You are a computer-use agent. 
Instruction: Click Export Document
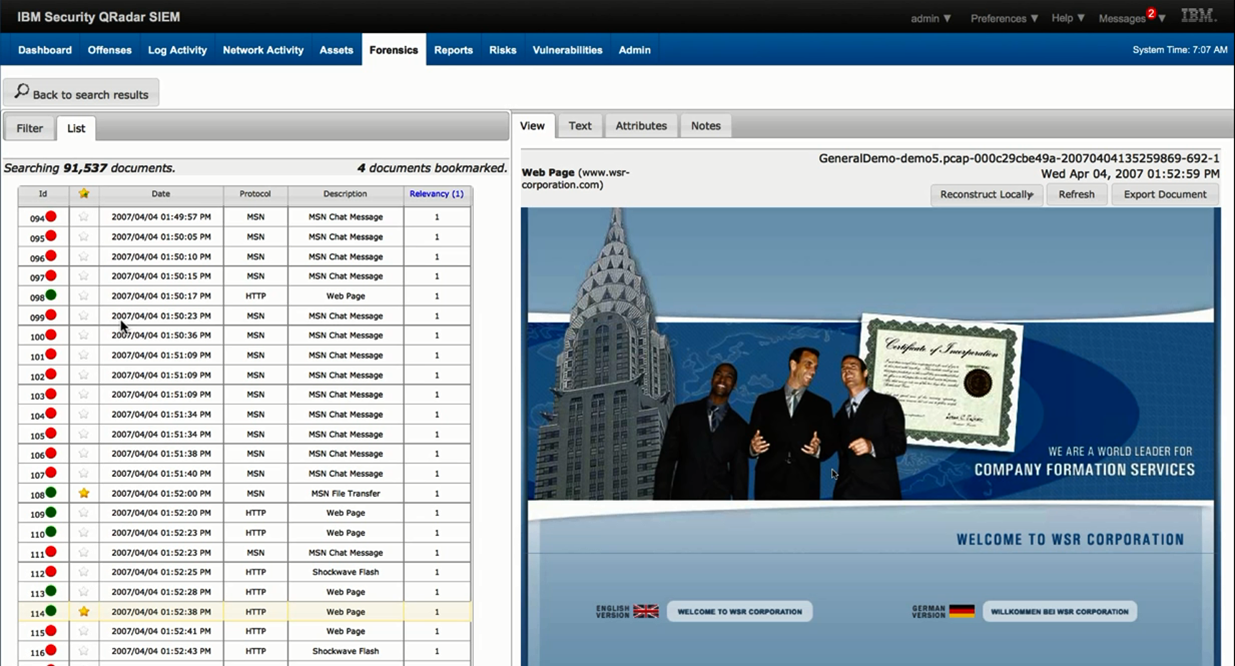[1165, 194]
